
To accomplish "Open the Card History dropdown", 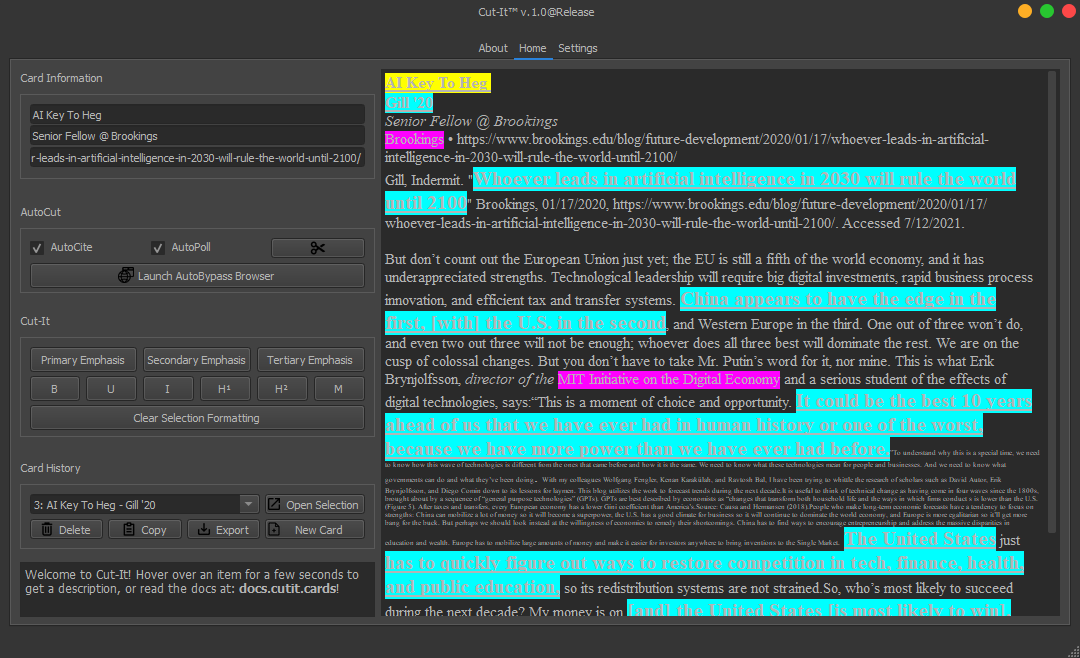I will click(145, 504).
